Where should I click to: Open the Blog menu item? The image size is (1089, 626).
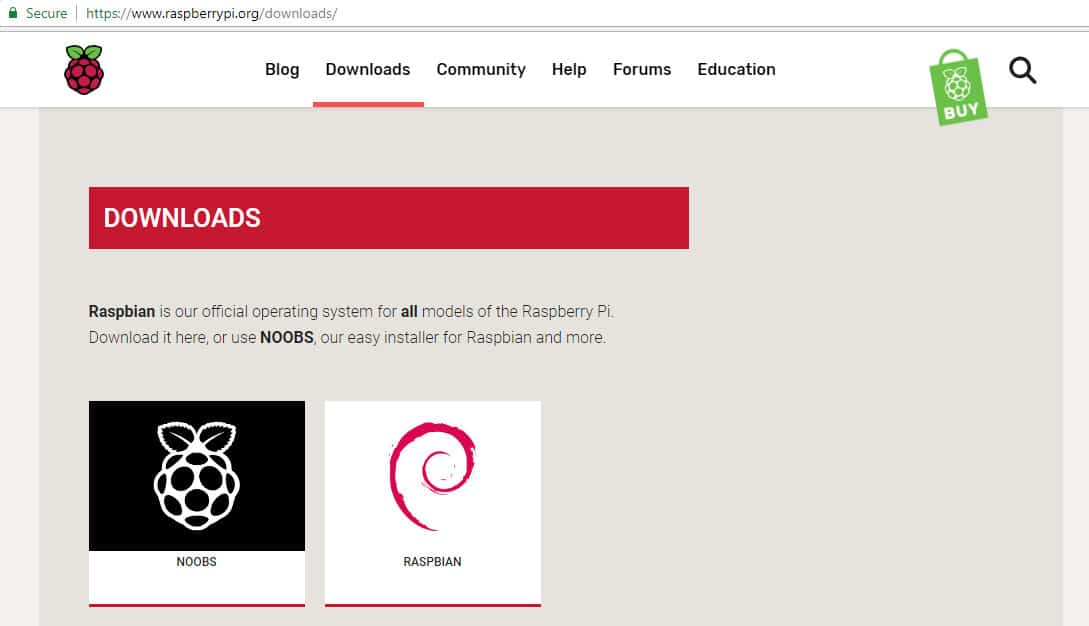[x=282, y=69]
